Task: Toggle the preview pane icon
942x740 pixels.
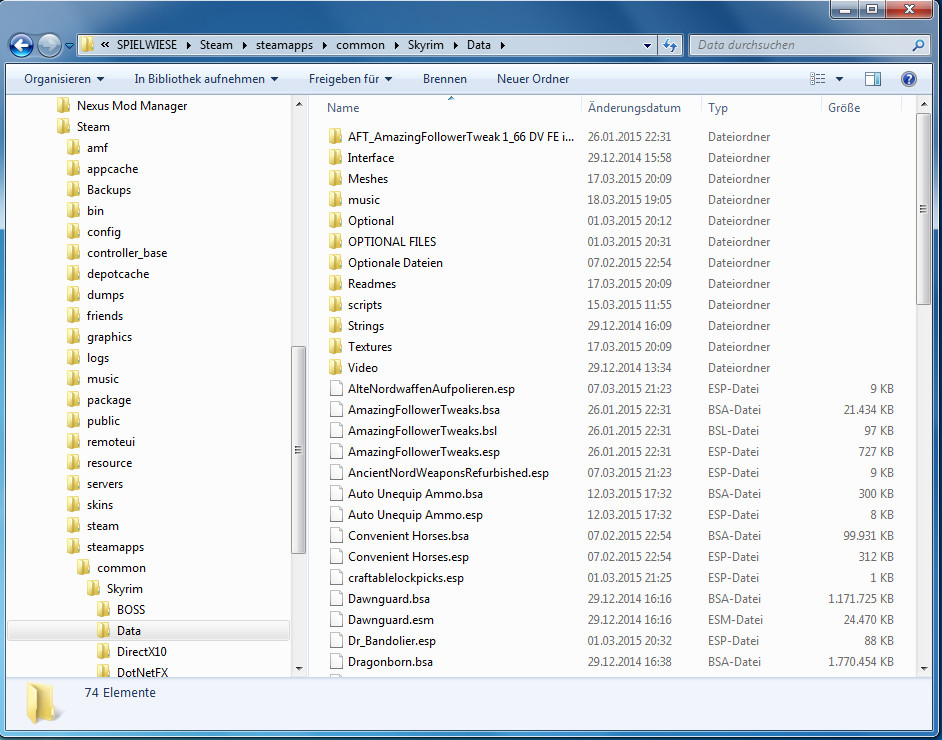Action: click(872, 79)
